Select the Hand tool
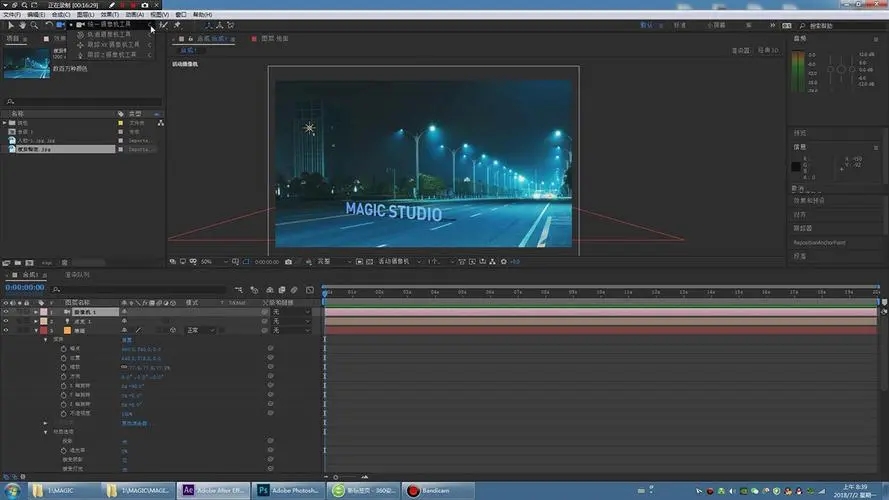The width and height of the screenshot is (889, 500). pyautogui.click(x=22, y=25)
